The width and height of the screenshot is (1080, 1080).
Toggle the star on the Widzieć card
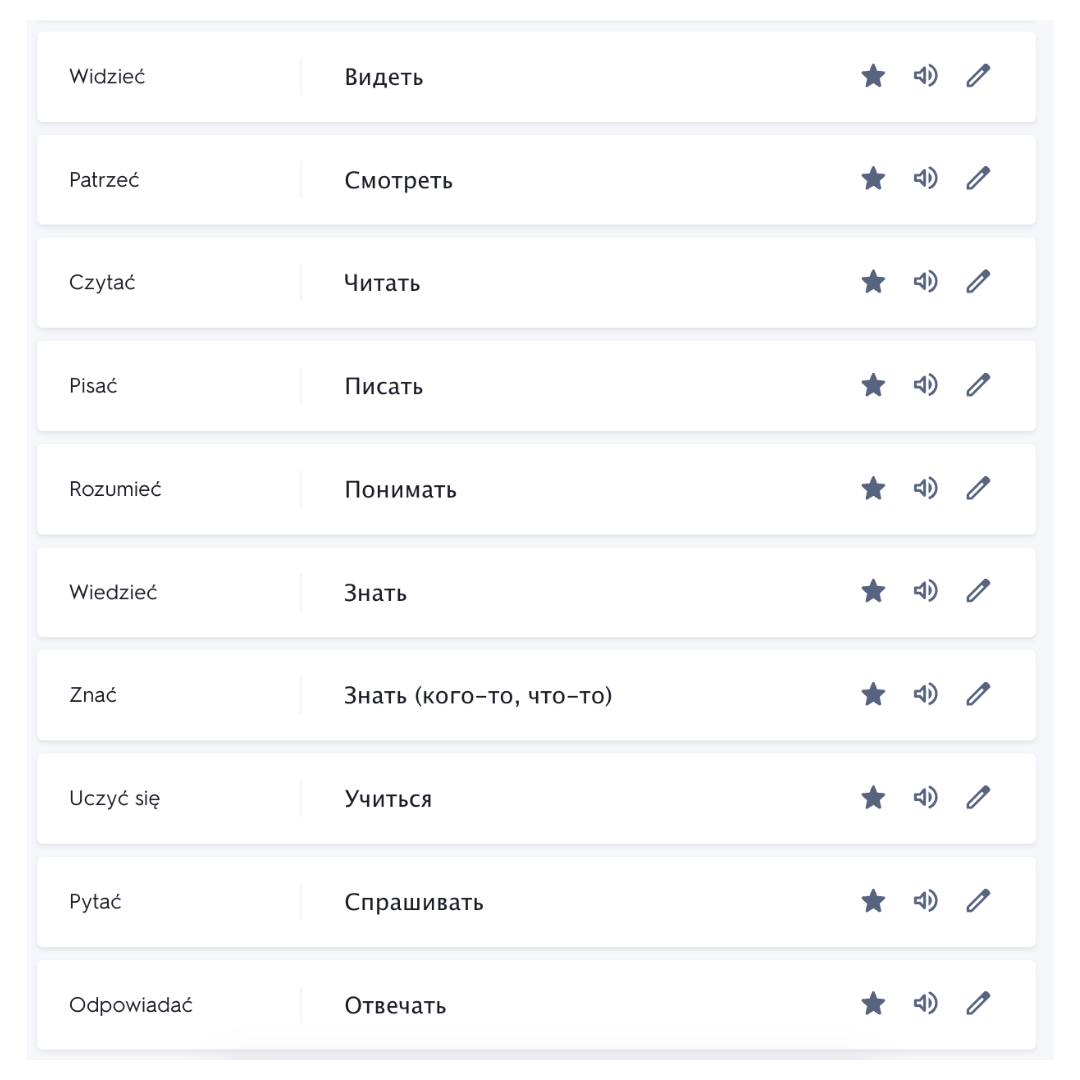tap(873, 76)
